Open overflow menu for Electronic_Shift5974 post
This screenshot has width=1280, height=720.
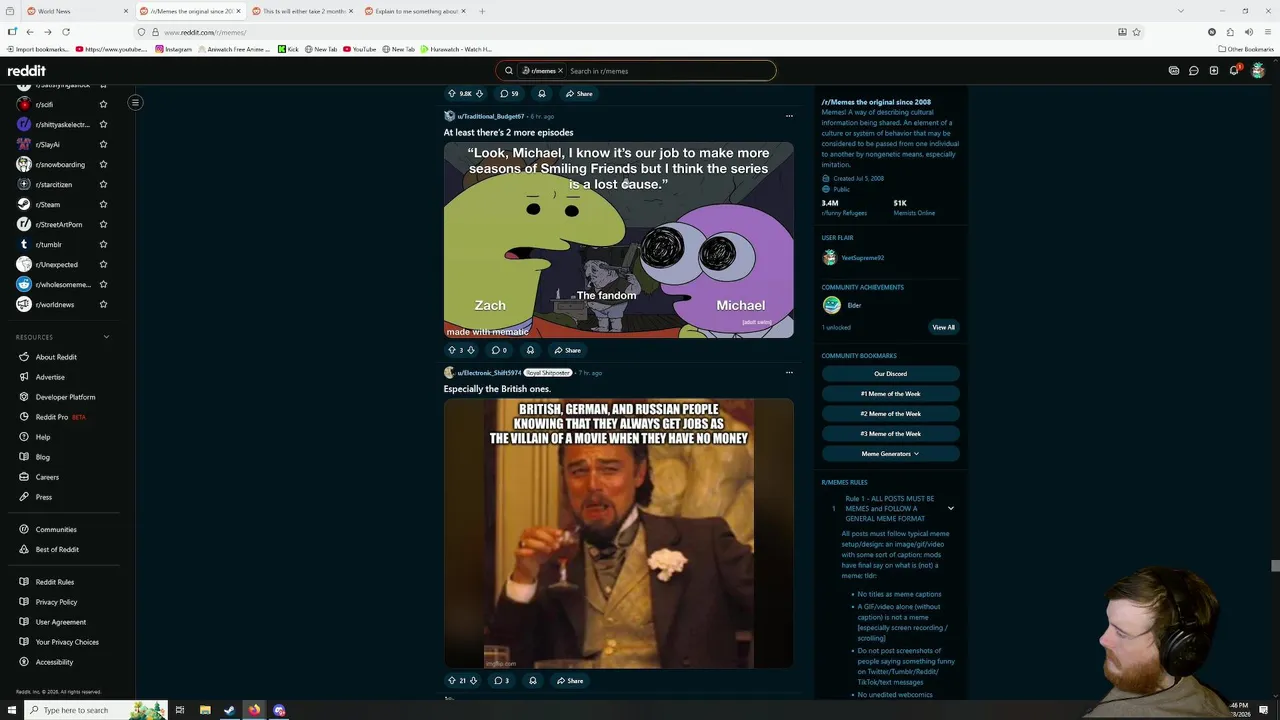click(x=789, y=372)
